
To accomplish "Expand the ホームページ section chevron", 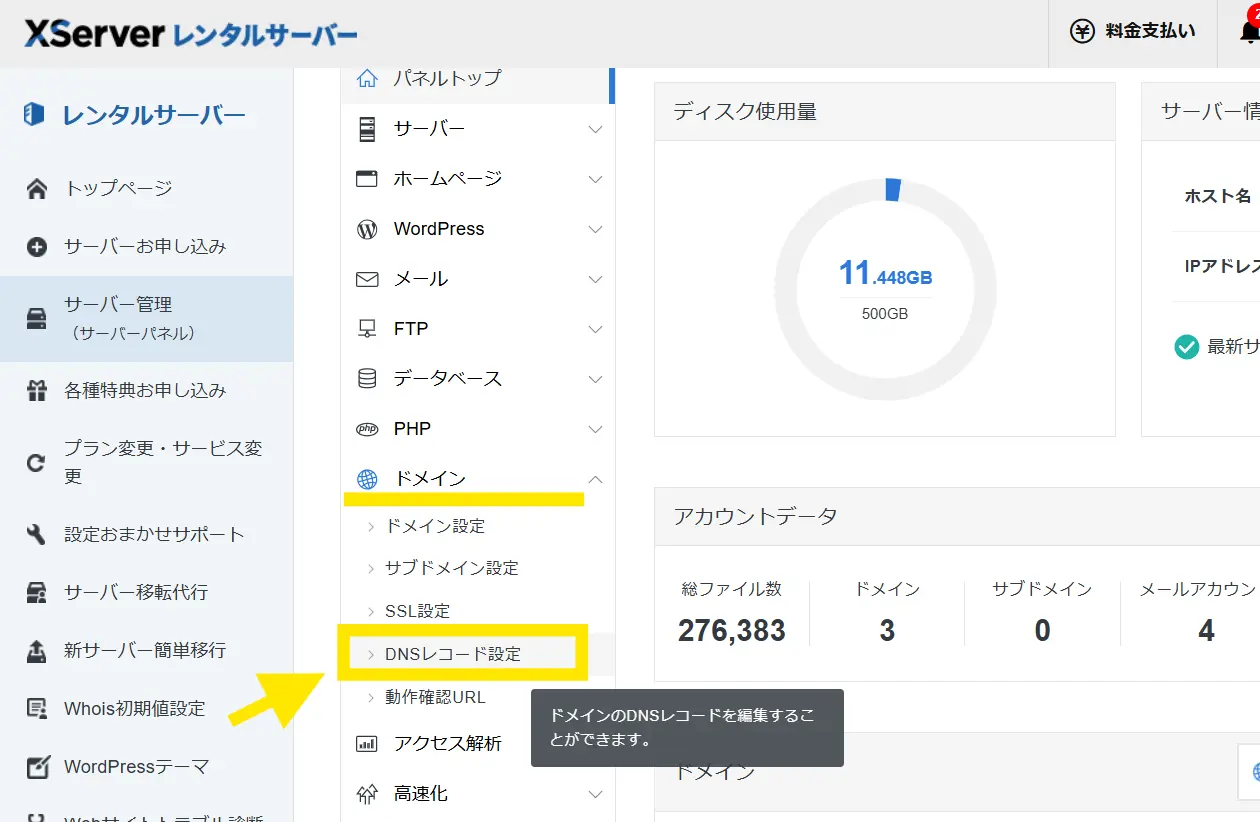I will (595, 179).
